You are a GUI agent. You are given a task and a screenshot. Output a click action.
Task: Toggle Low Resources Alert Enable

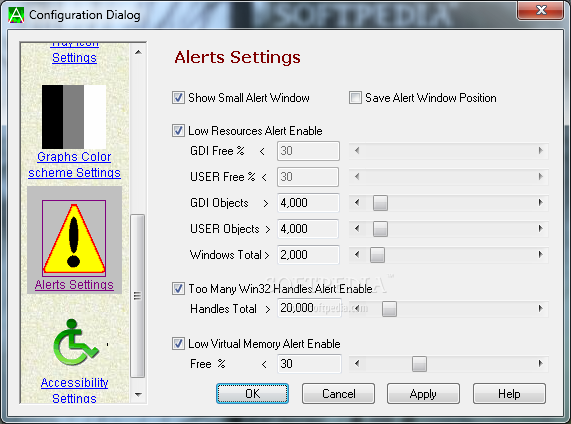click(178, 130)
